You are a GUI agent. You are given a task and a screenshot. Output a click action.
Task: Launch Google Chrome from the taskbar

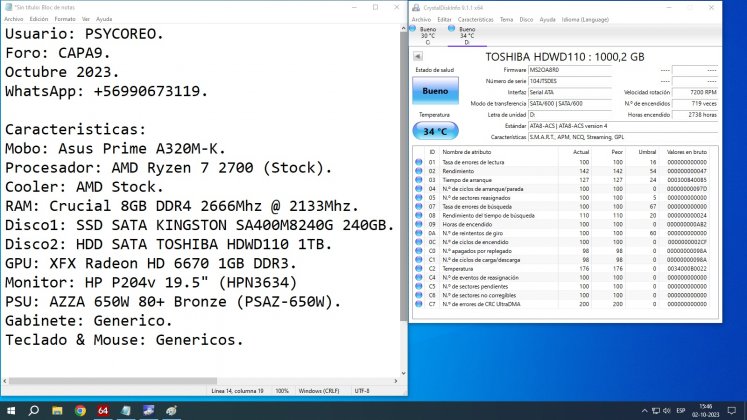coord(80,410)
